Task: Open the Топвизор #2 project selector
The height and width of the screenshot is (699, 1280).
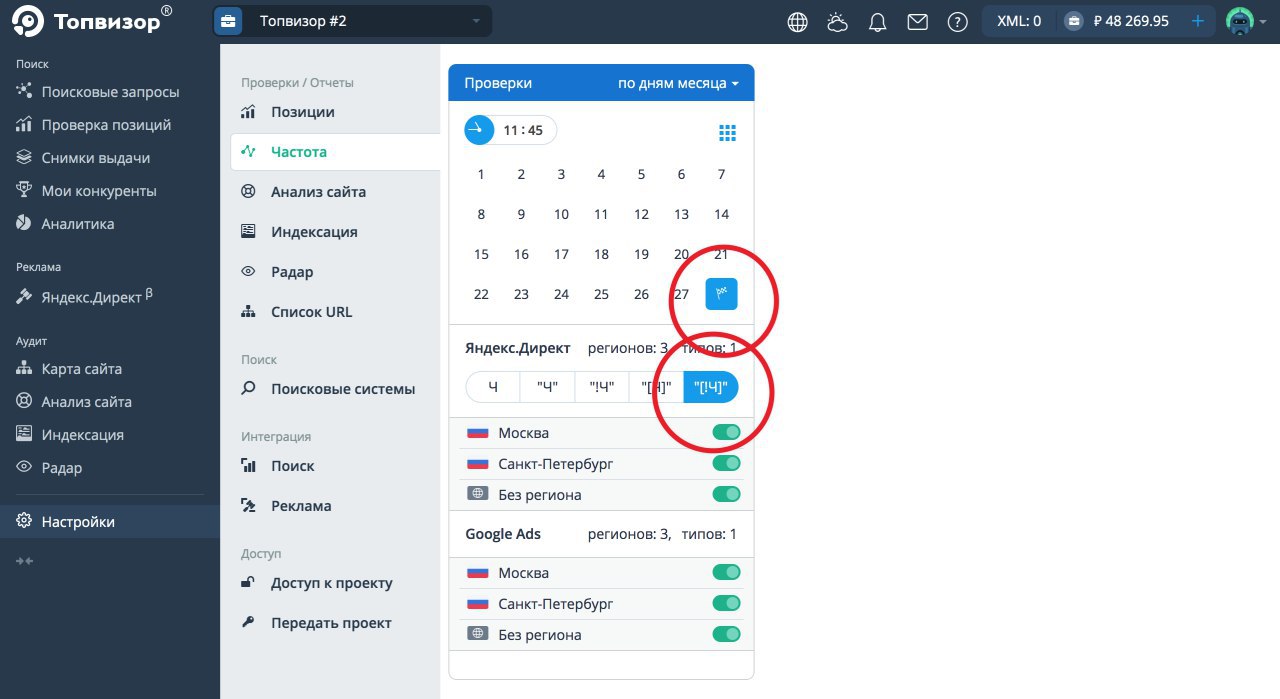Action: [354, 20]
